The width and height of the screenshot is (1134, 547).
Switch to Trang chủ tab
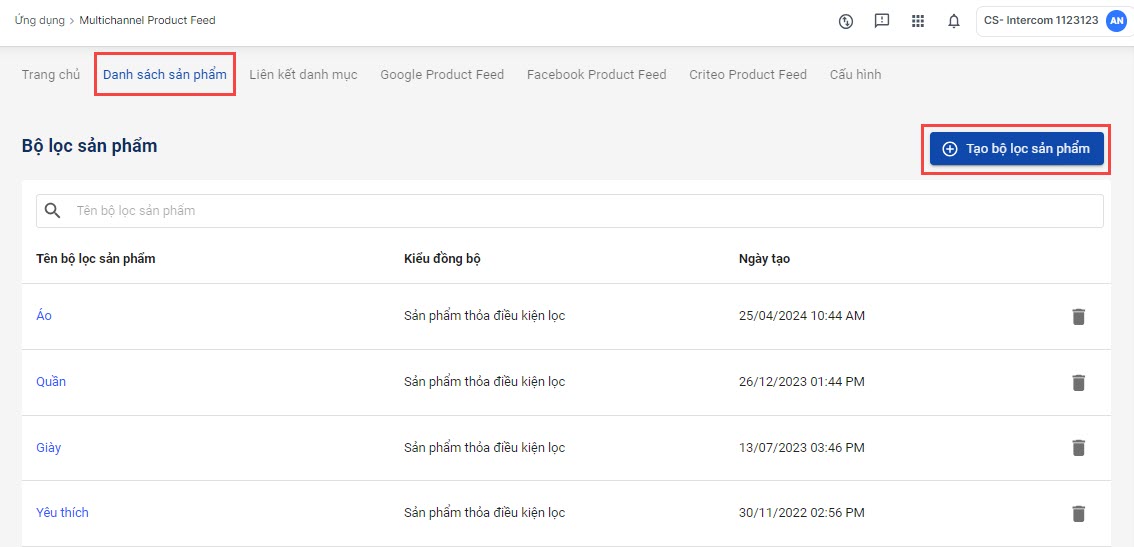click(51, 75)
